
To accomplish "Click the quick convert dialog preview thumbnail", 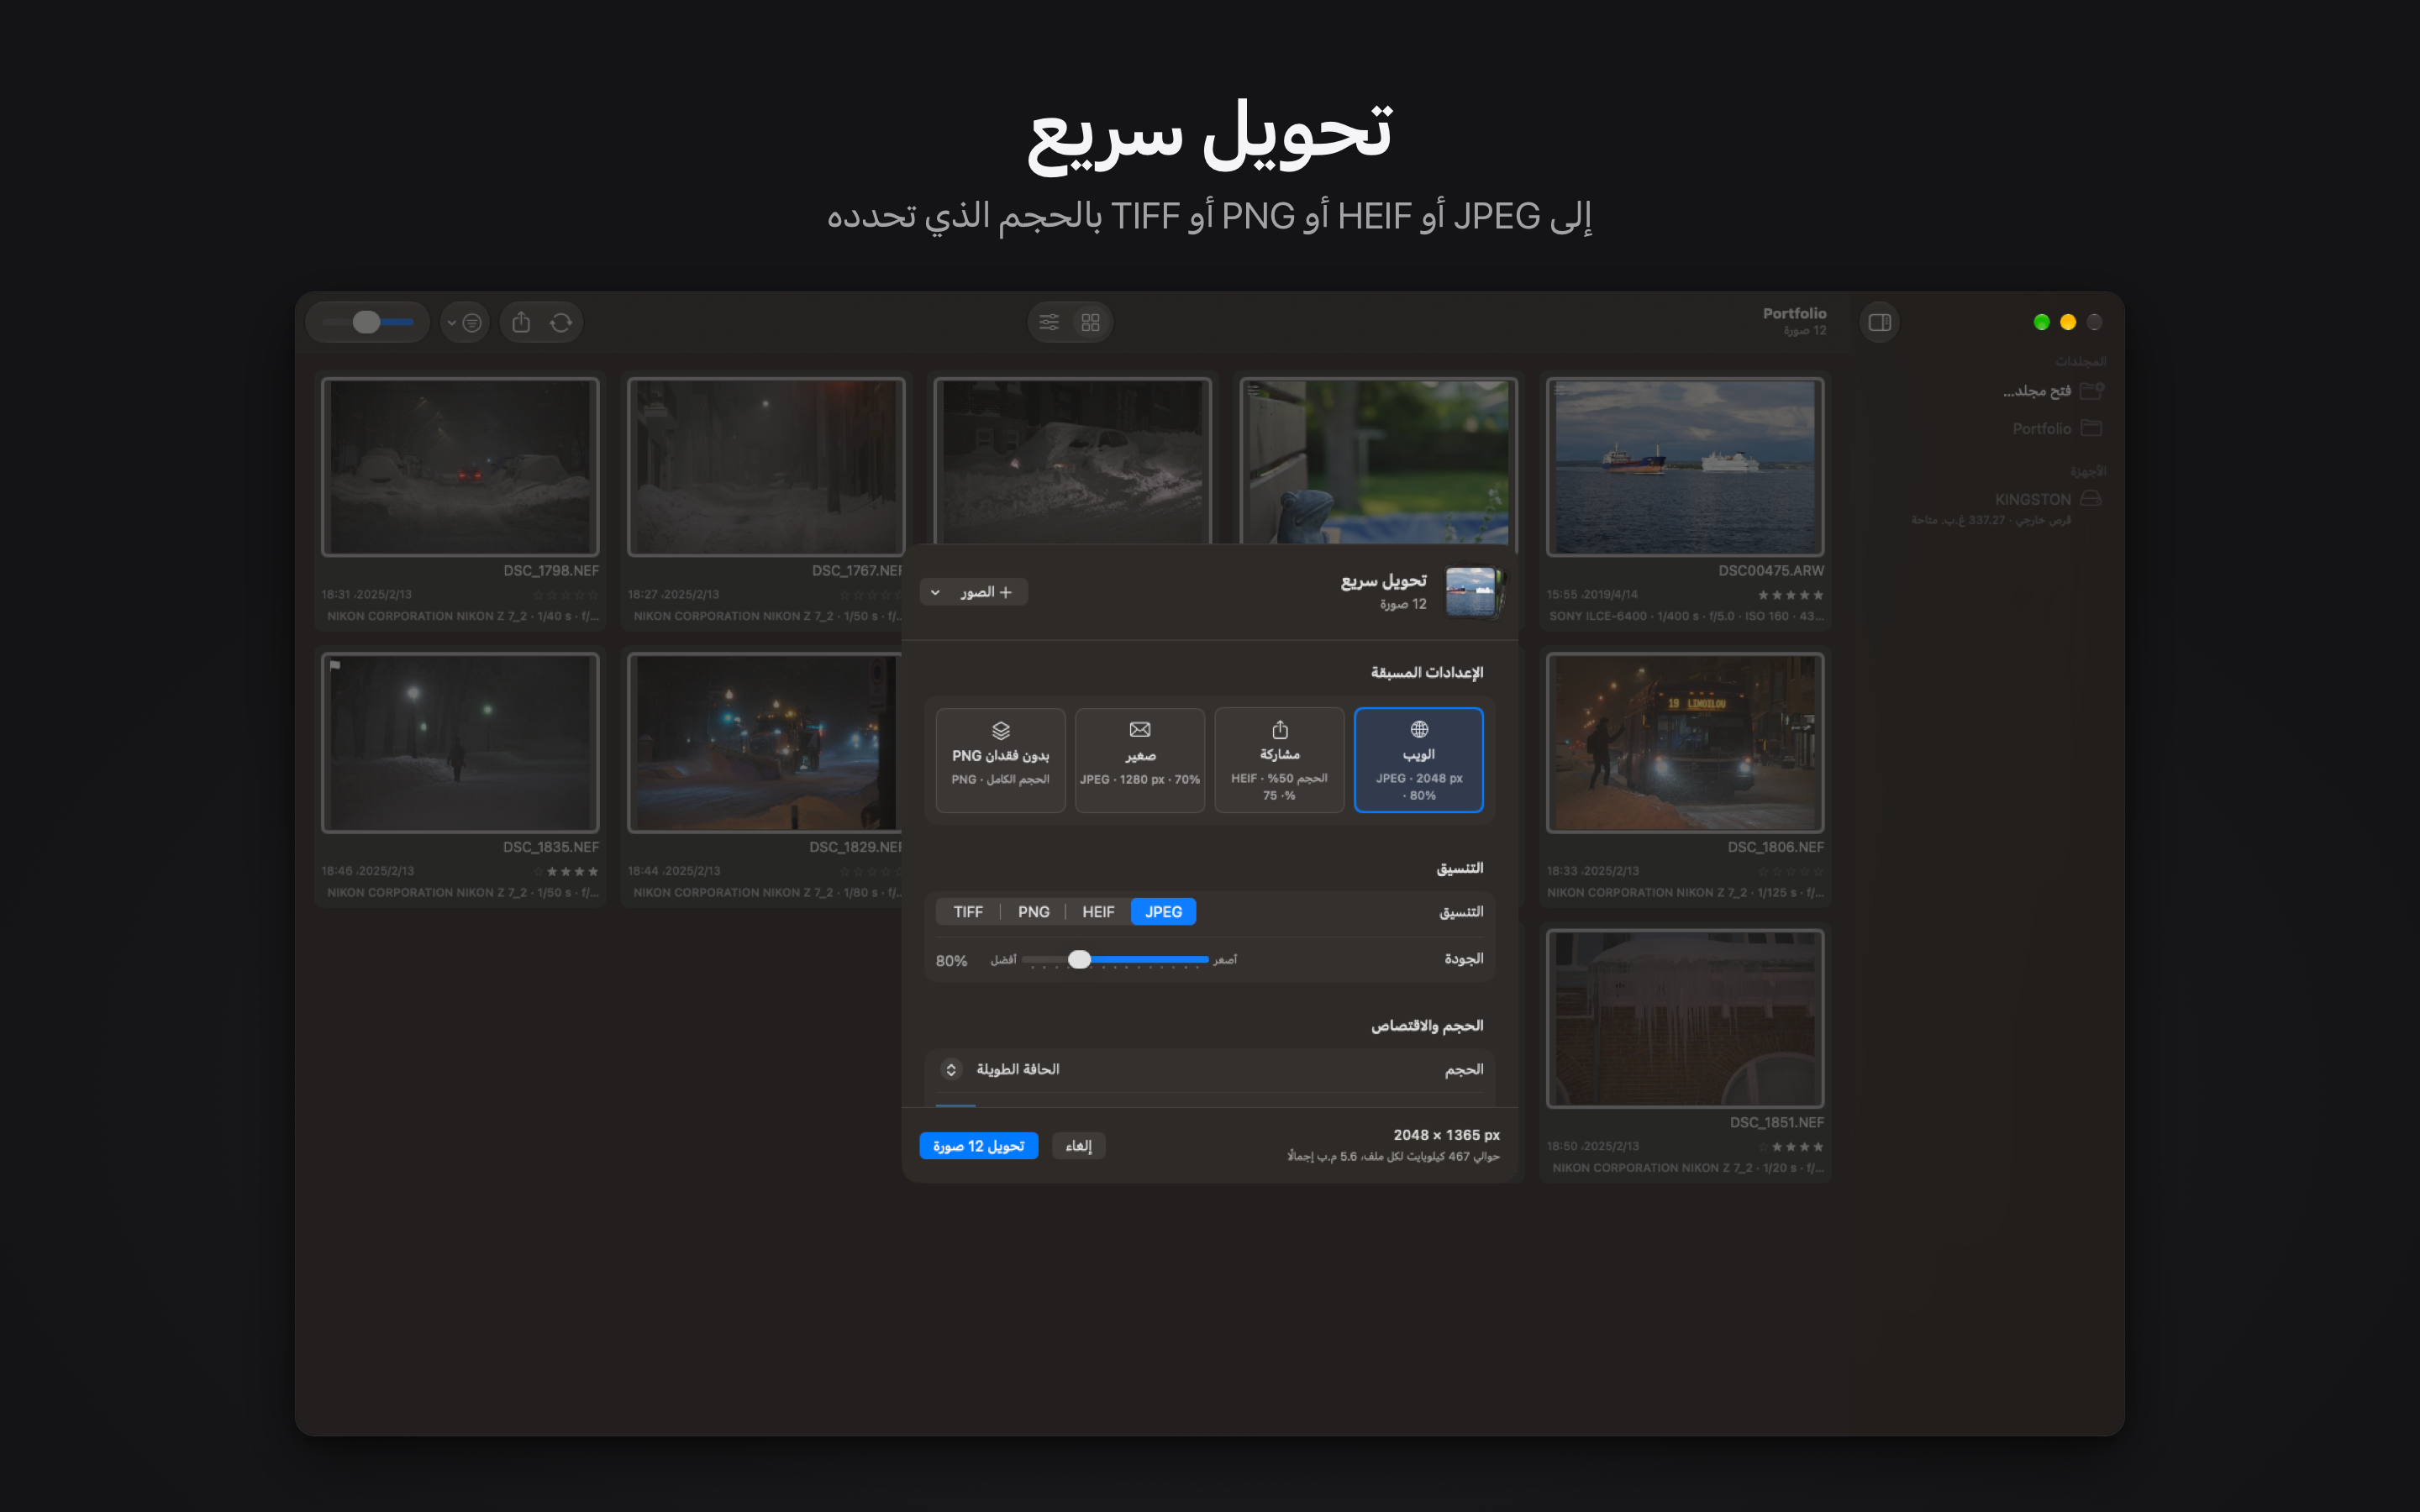I will pyautogui.click(x=1472, y=592).
